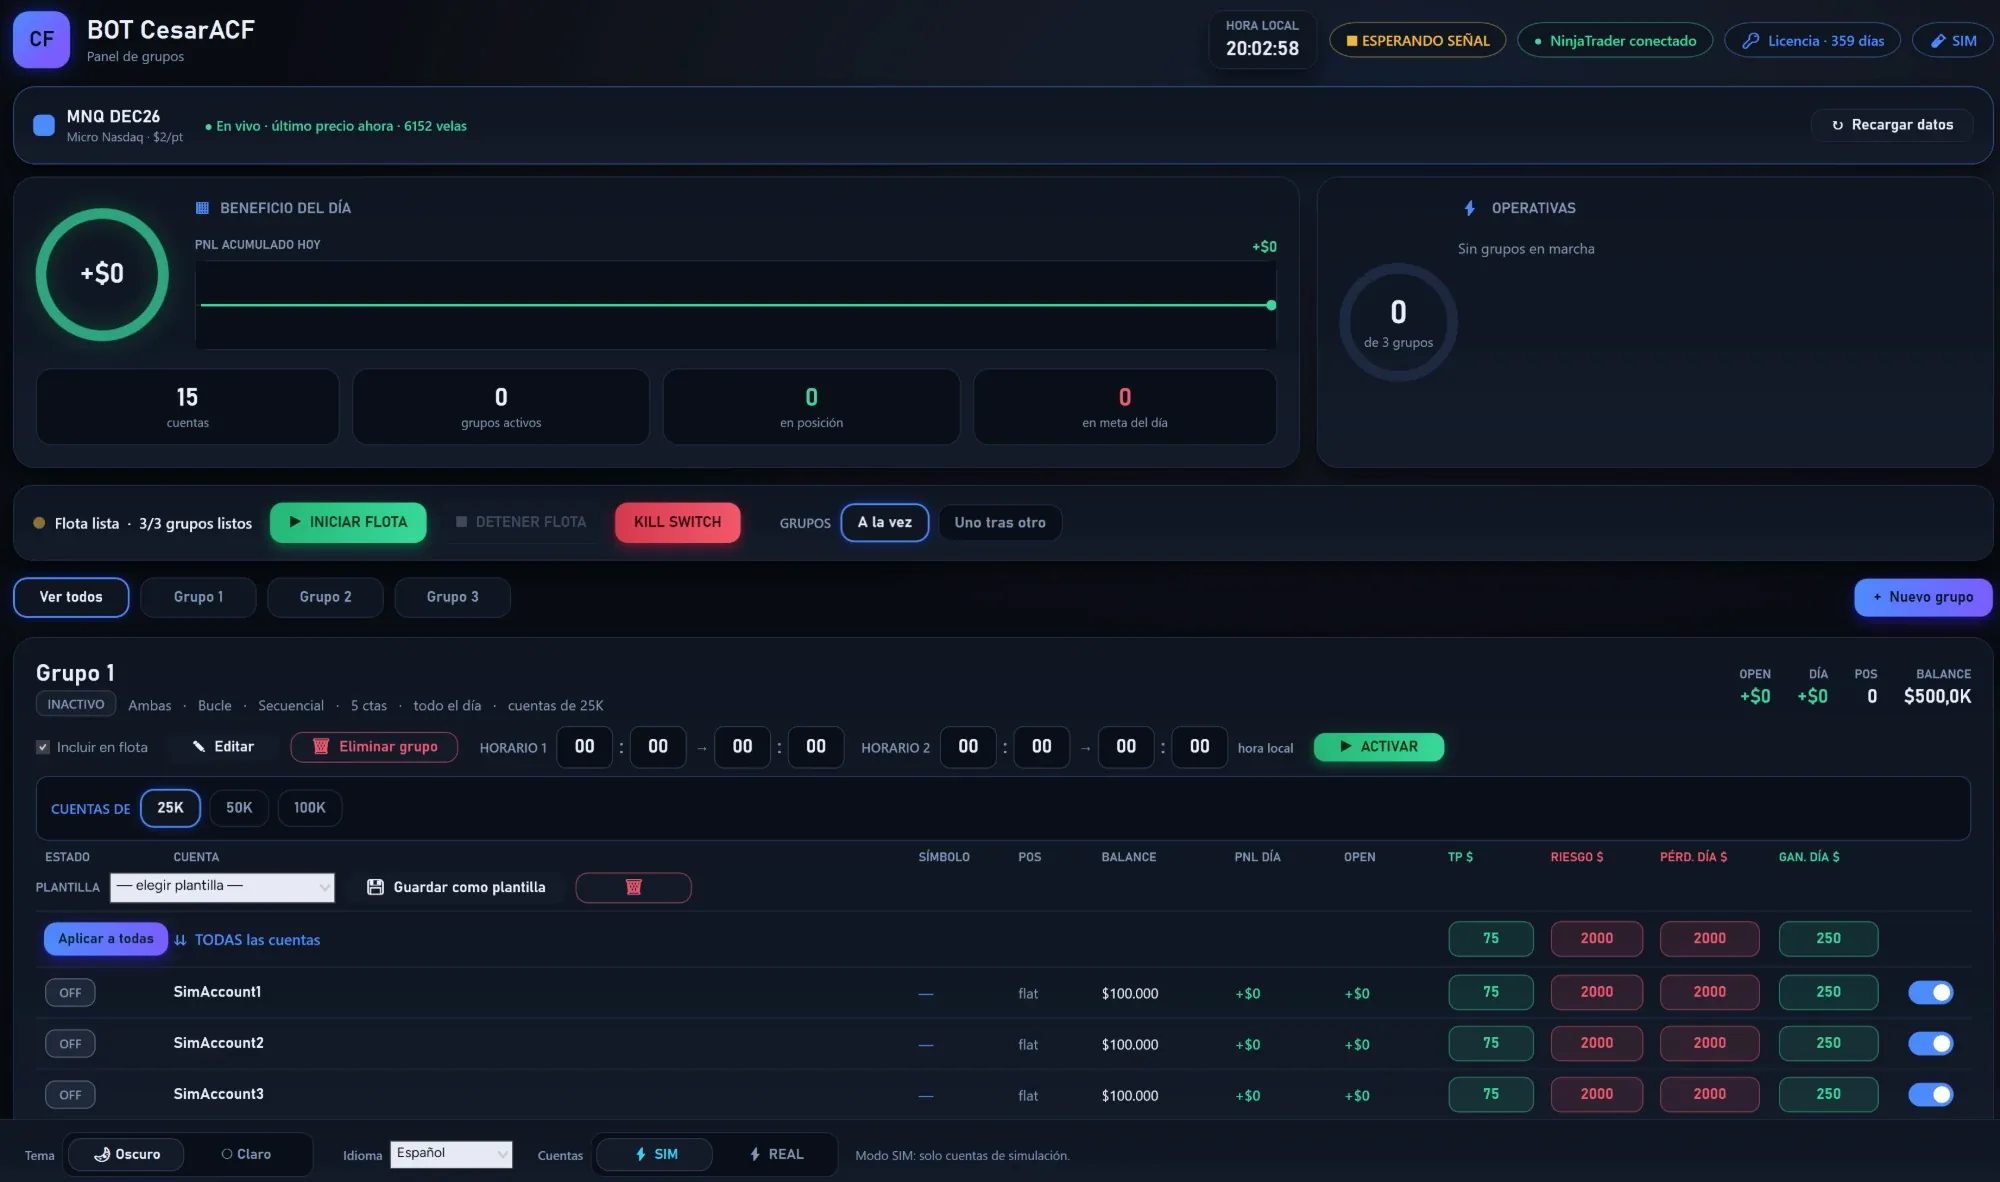Toggle the Incluir en flota checkbox
The width and height of the screenshot is (2000, 1182).
point(43,747)
